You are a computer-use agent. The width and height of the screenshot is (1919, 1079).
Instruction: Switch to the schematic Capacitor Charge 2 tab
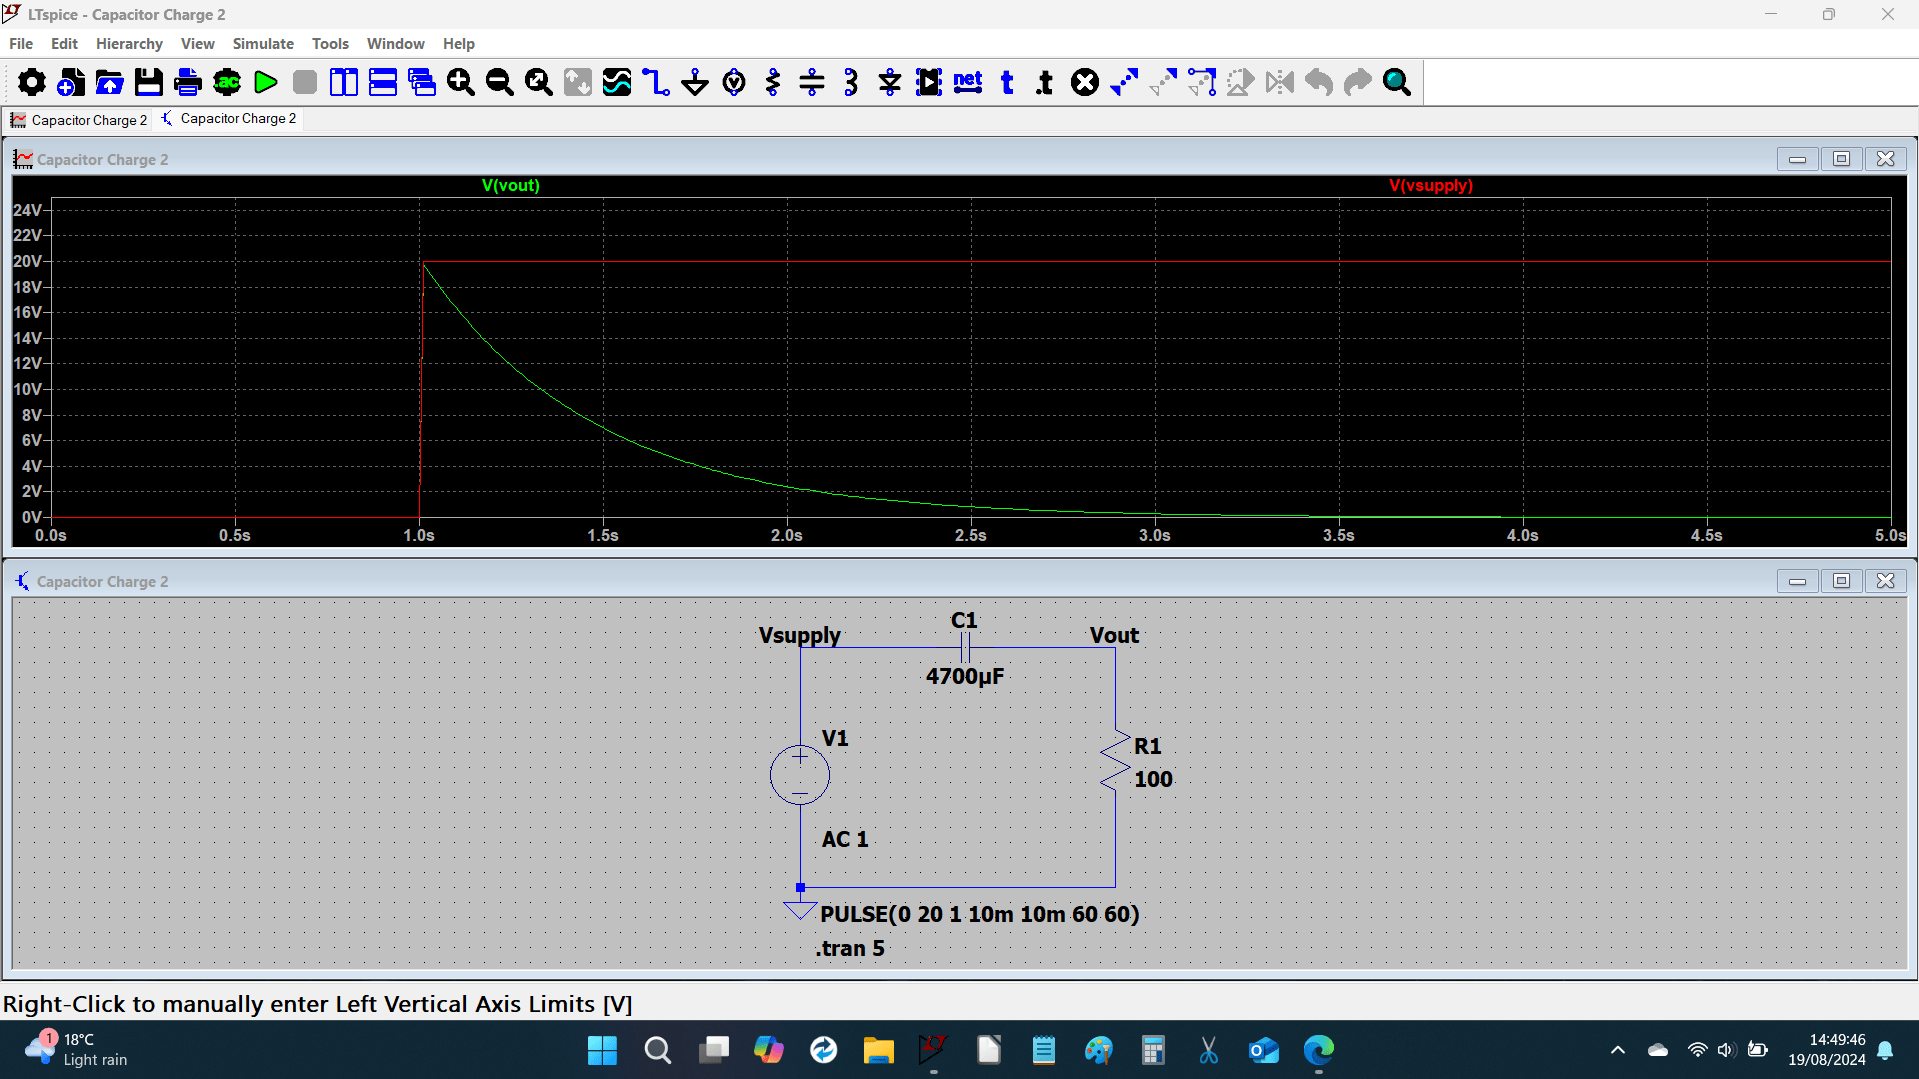pyautogui.click(x=229, y=119)
